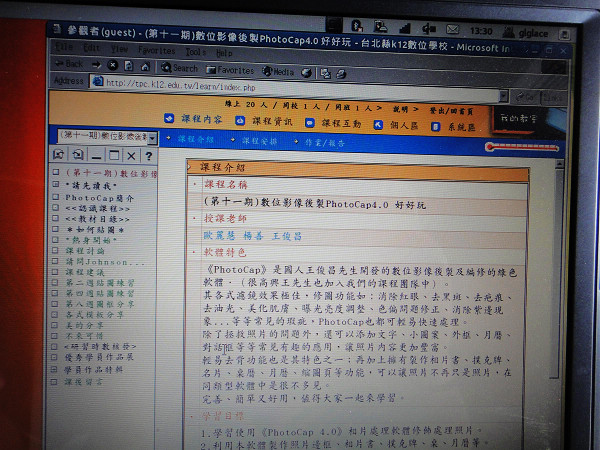The image size is (600, 450).
Task: Open 各式模板分享 in course tree
Action: click(95, 315)
